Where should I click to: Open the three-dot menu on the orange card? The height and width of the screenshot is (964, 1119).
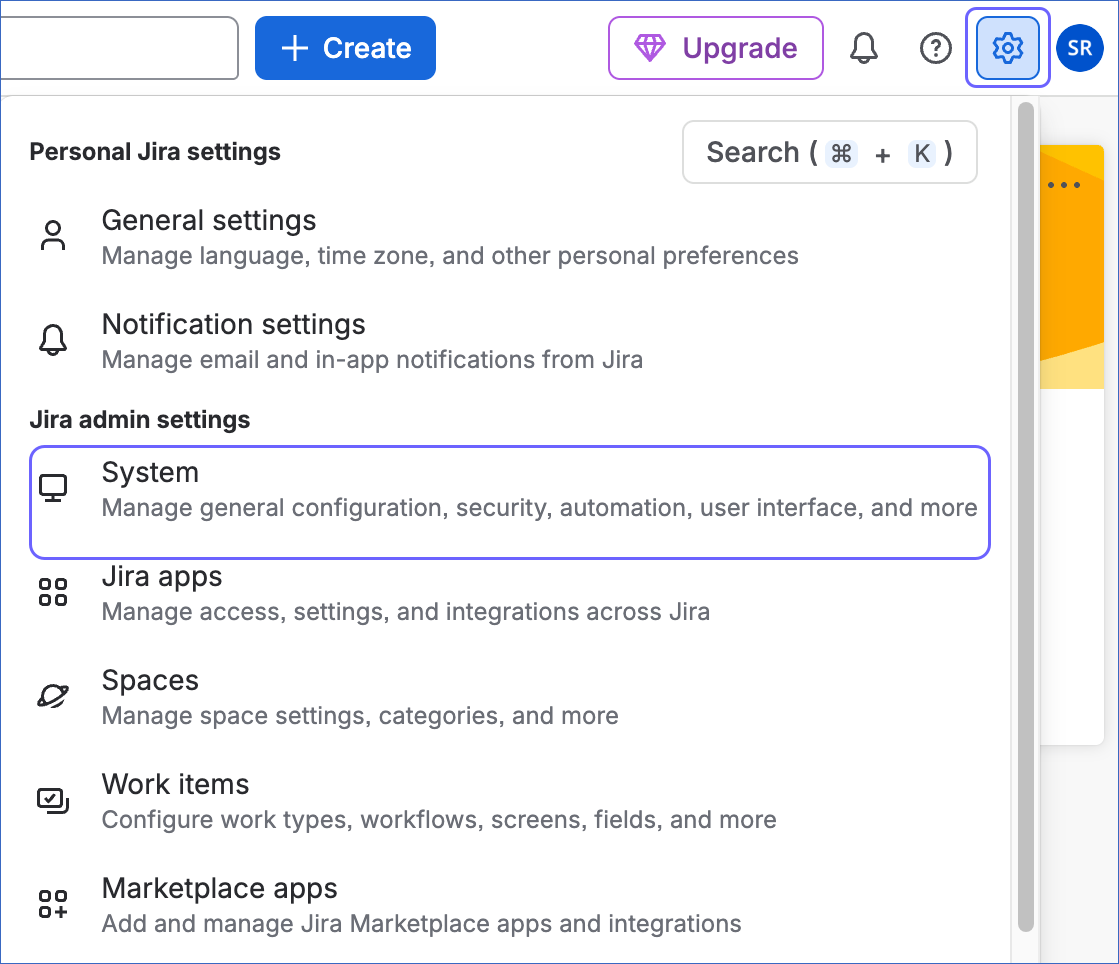[x=1063, y=185]
